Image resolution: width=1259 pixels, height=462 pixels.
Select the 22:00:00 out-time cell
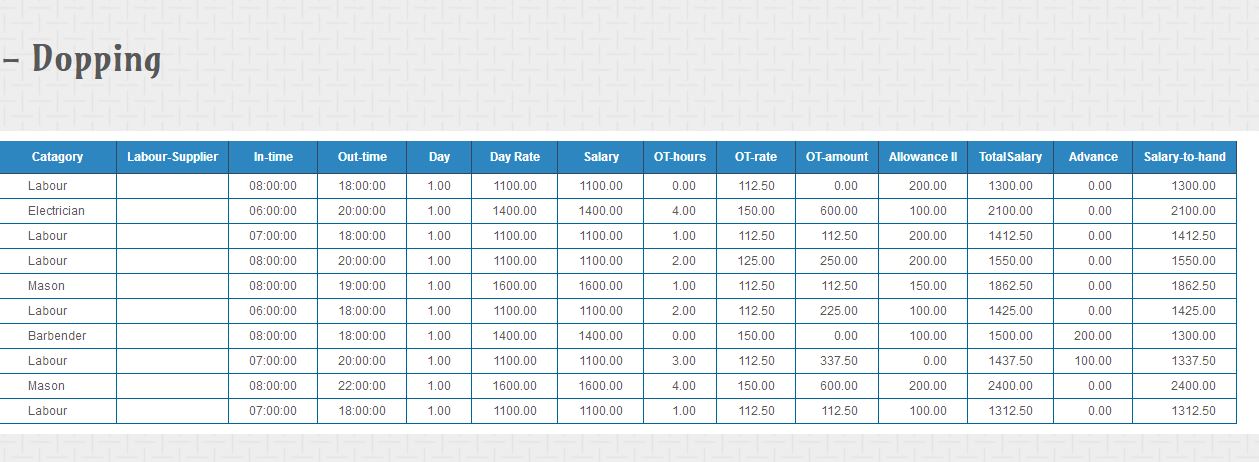click(x=362, y=386)
